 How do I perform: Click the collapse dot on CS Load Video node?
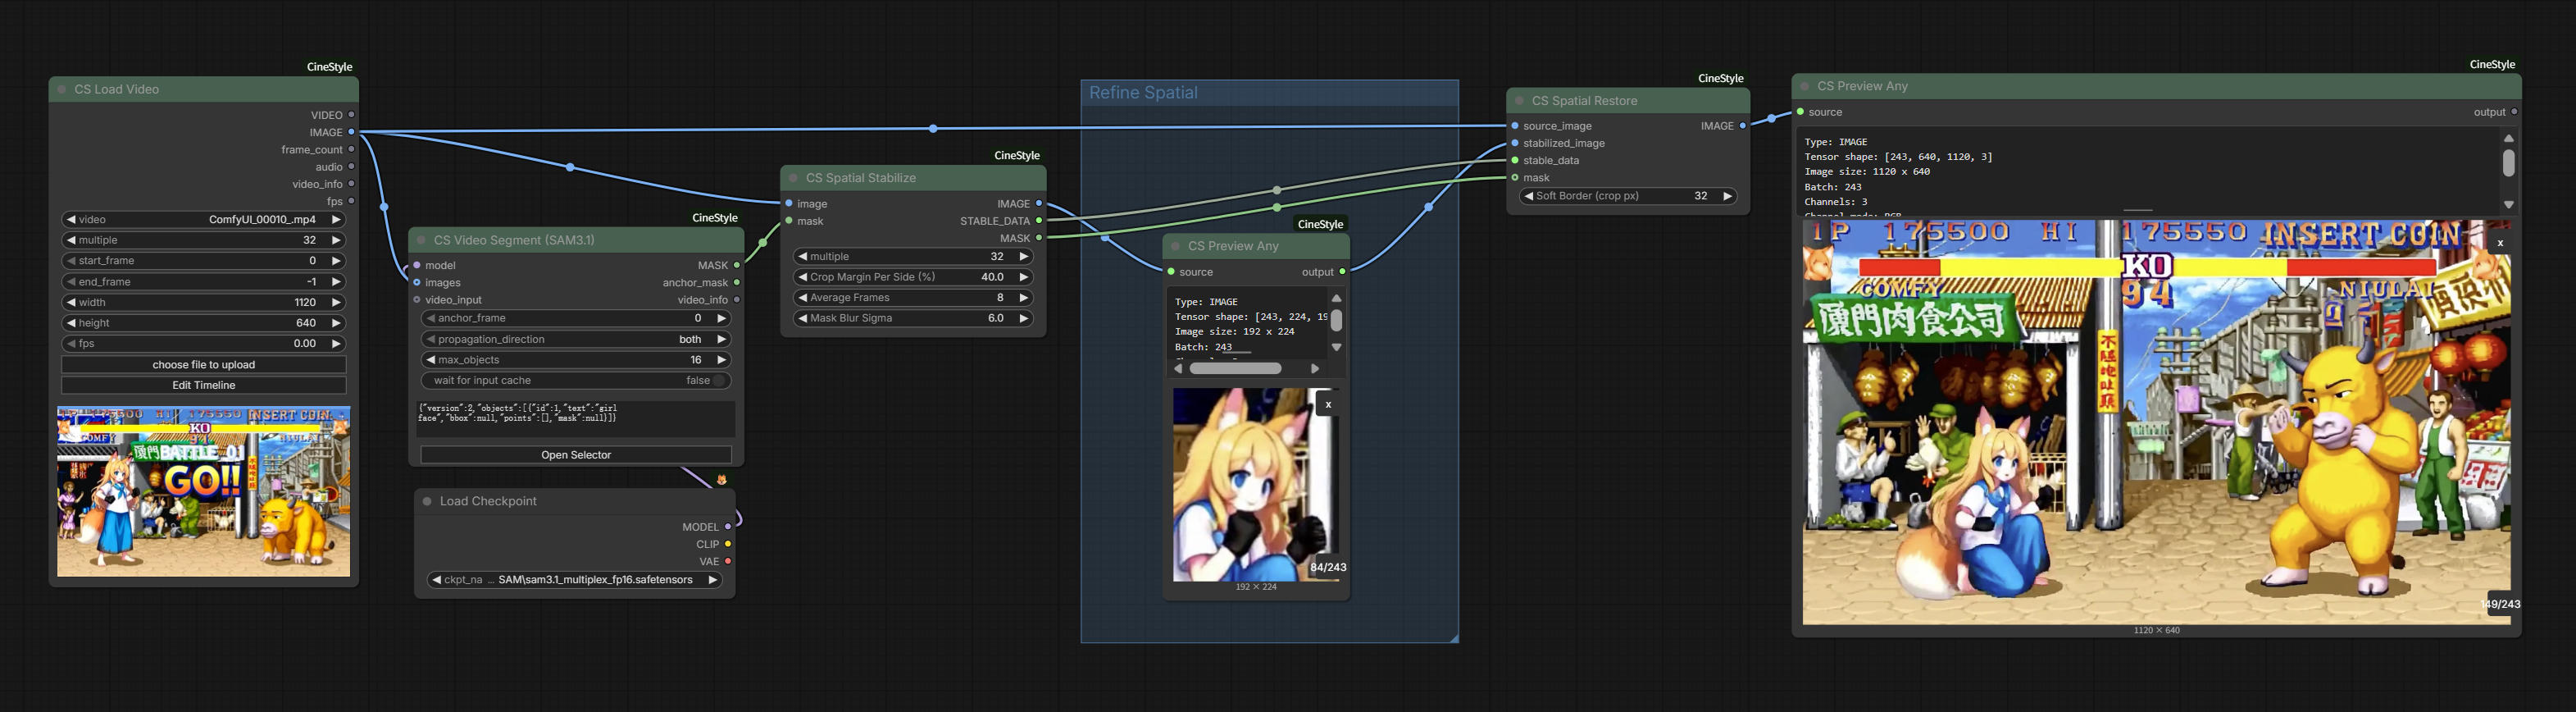62,89
